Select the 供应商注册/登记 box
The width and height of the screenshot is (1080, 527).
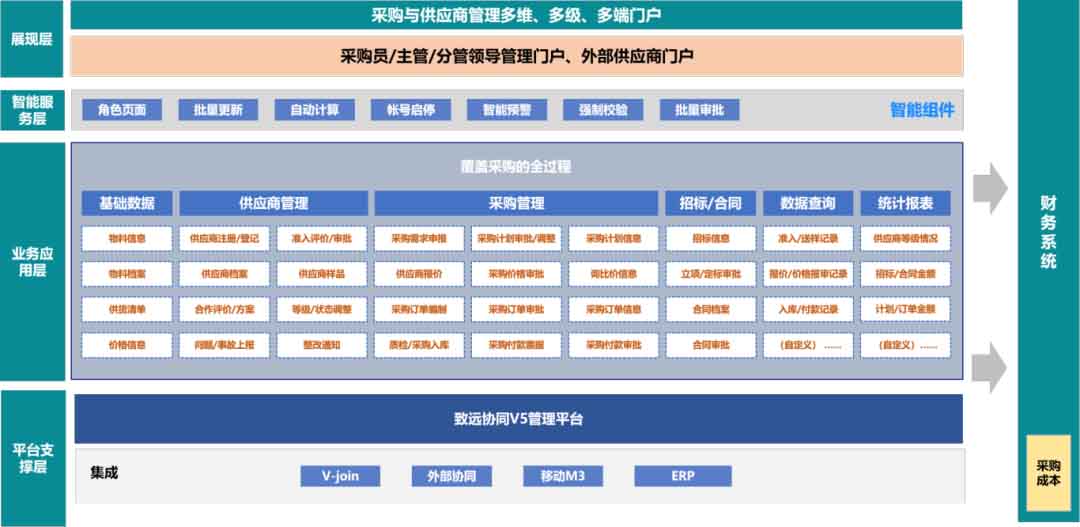(224, 239)
